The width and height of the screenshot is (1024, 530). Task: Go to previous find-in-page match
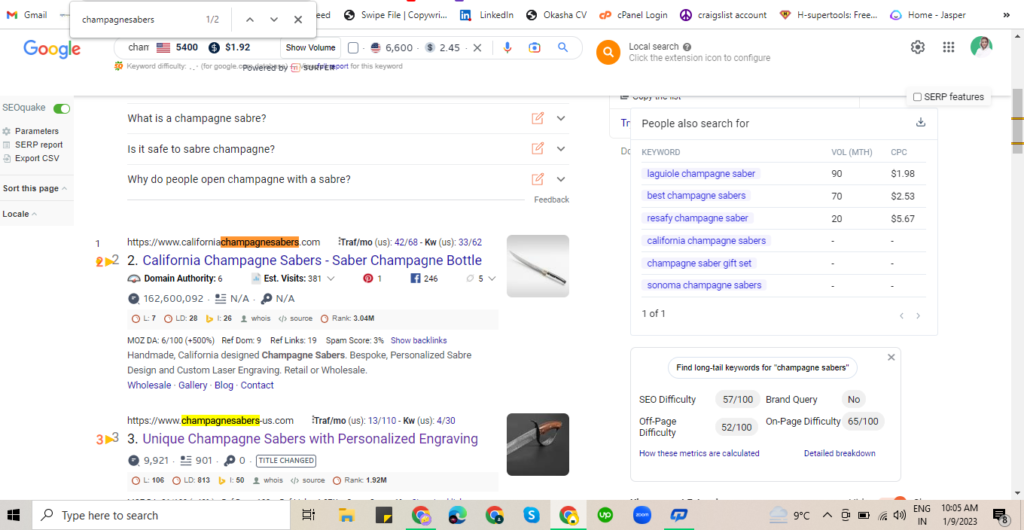tap(249, 20)
